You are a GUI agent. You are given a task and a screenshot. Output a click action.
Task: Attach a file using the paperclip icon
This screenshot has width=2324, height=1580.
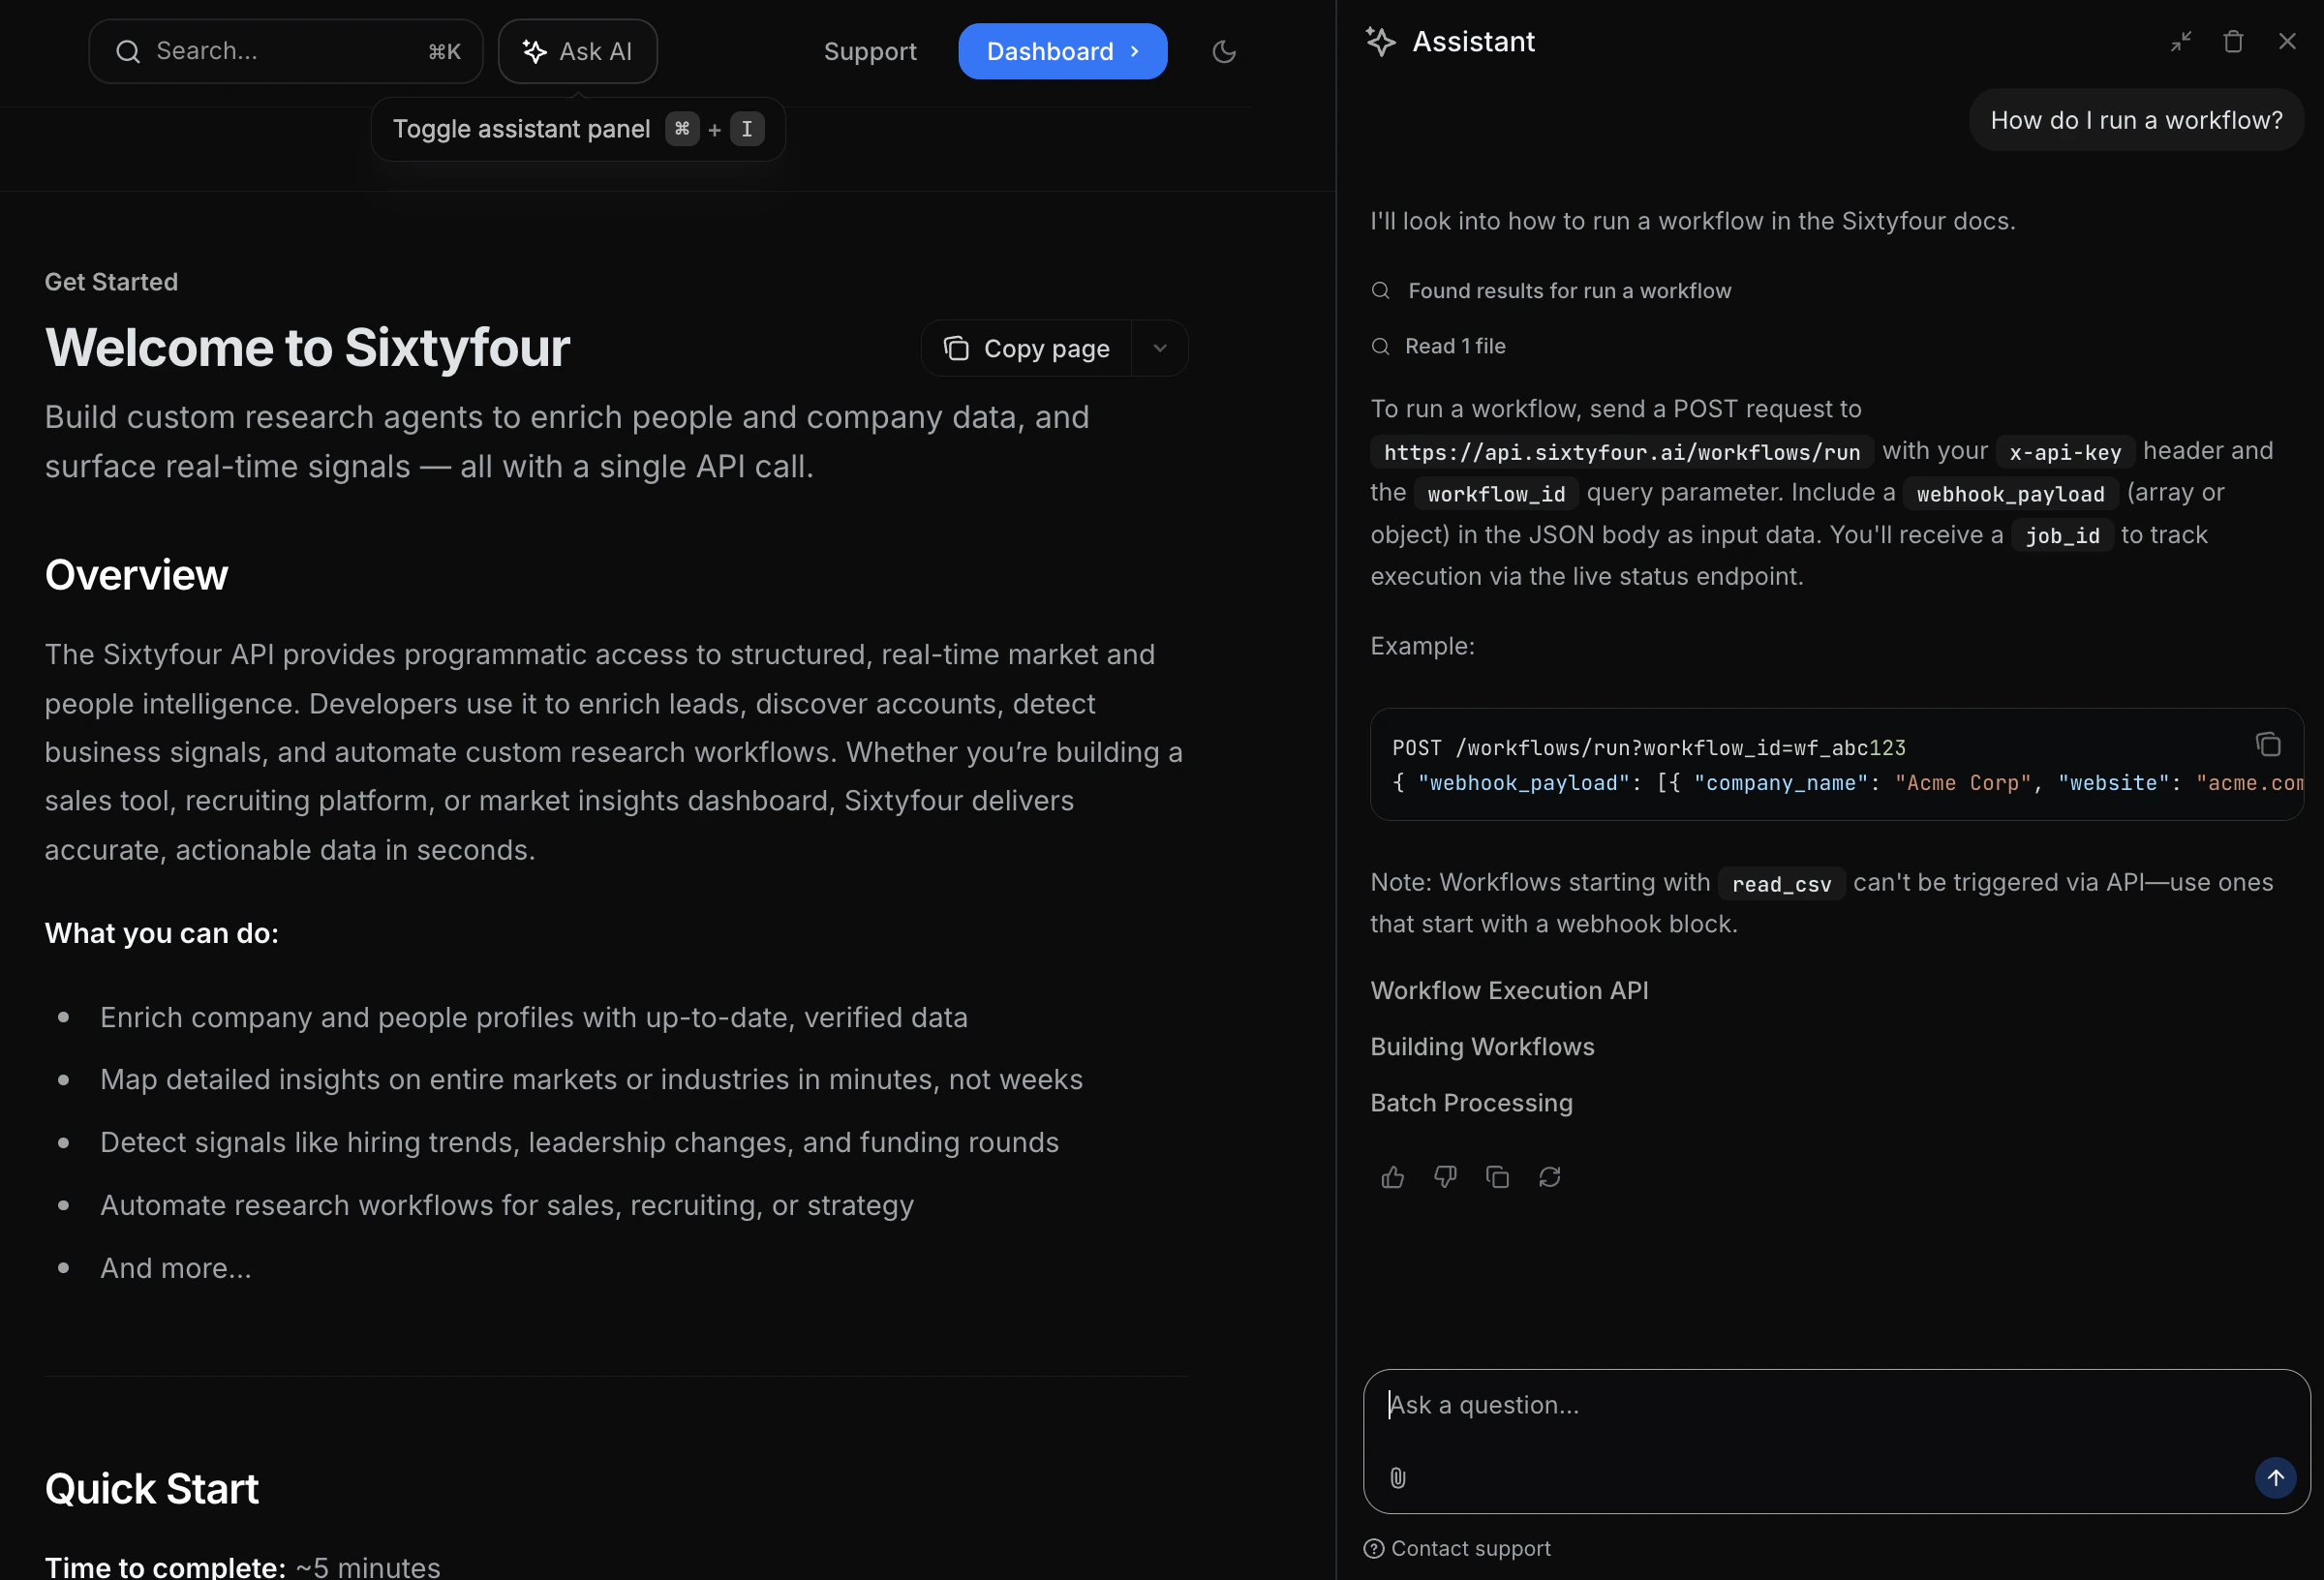click(1397, 1480)
